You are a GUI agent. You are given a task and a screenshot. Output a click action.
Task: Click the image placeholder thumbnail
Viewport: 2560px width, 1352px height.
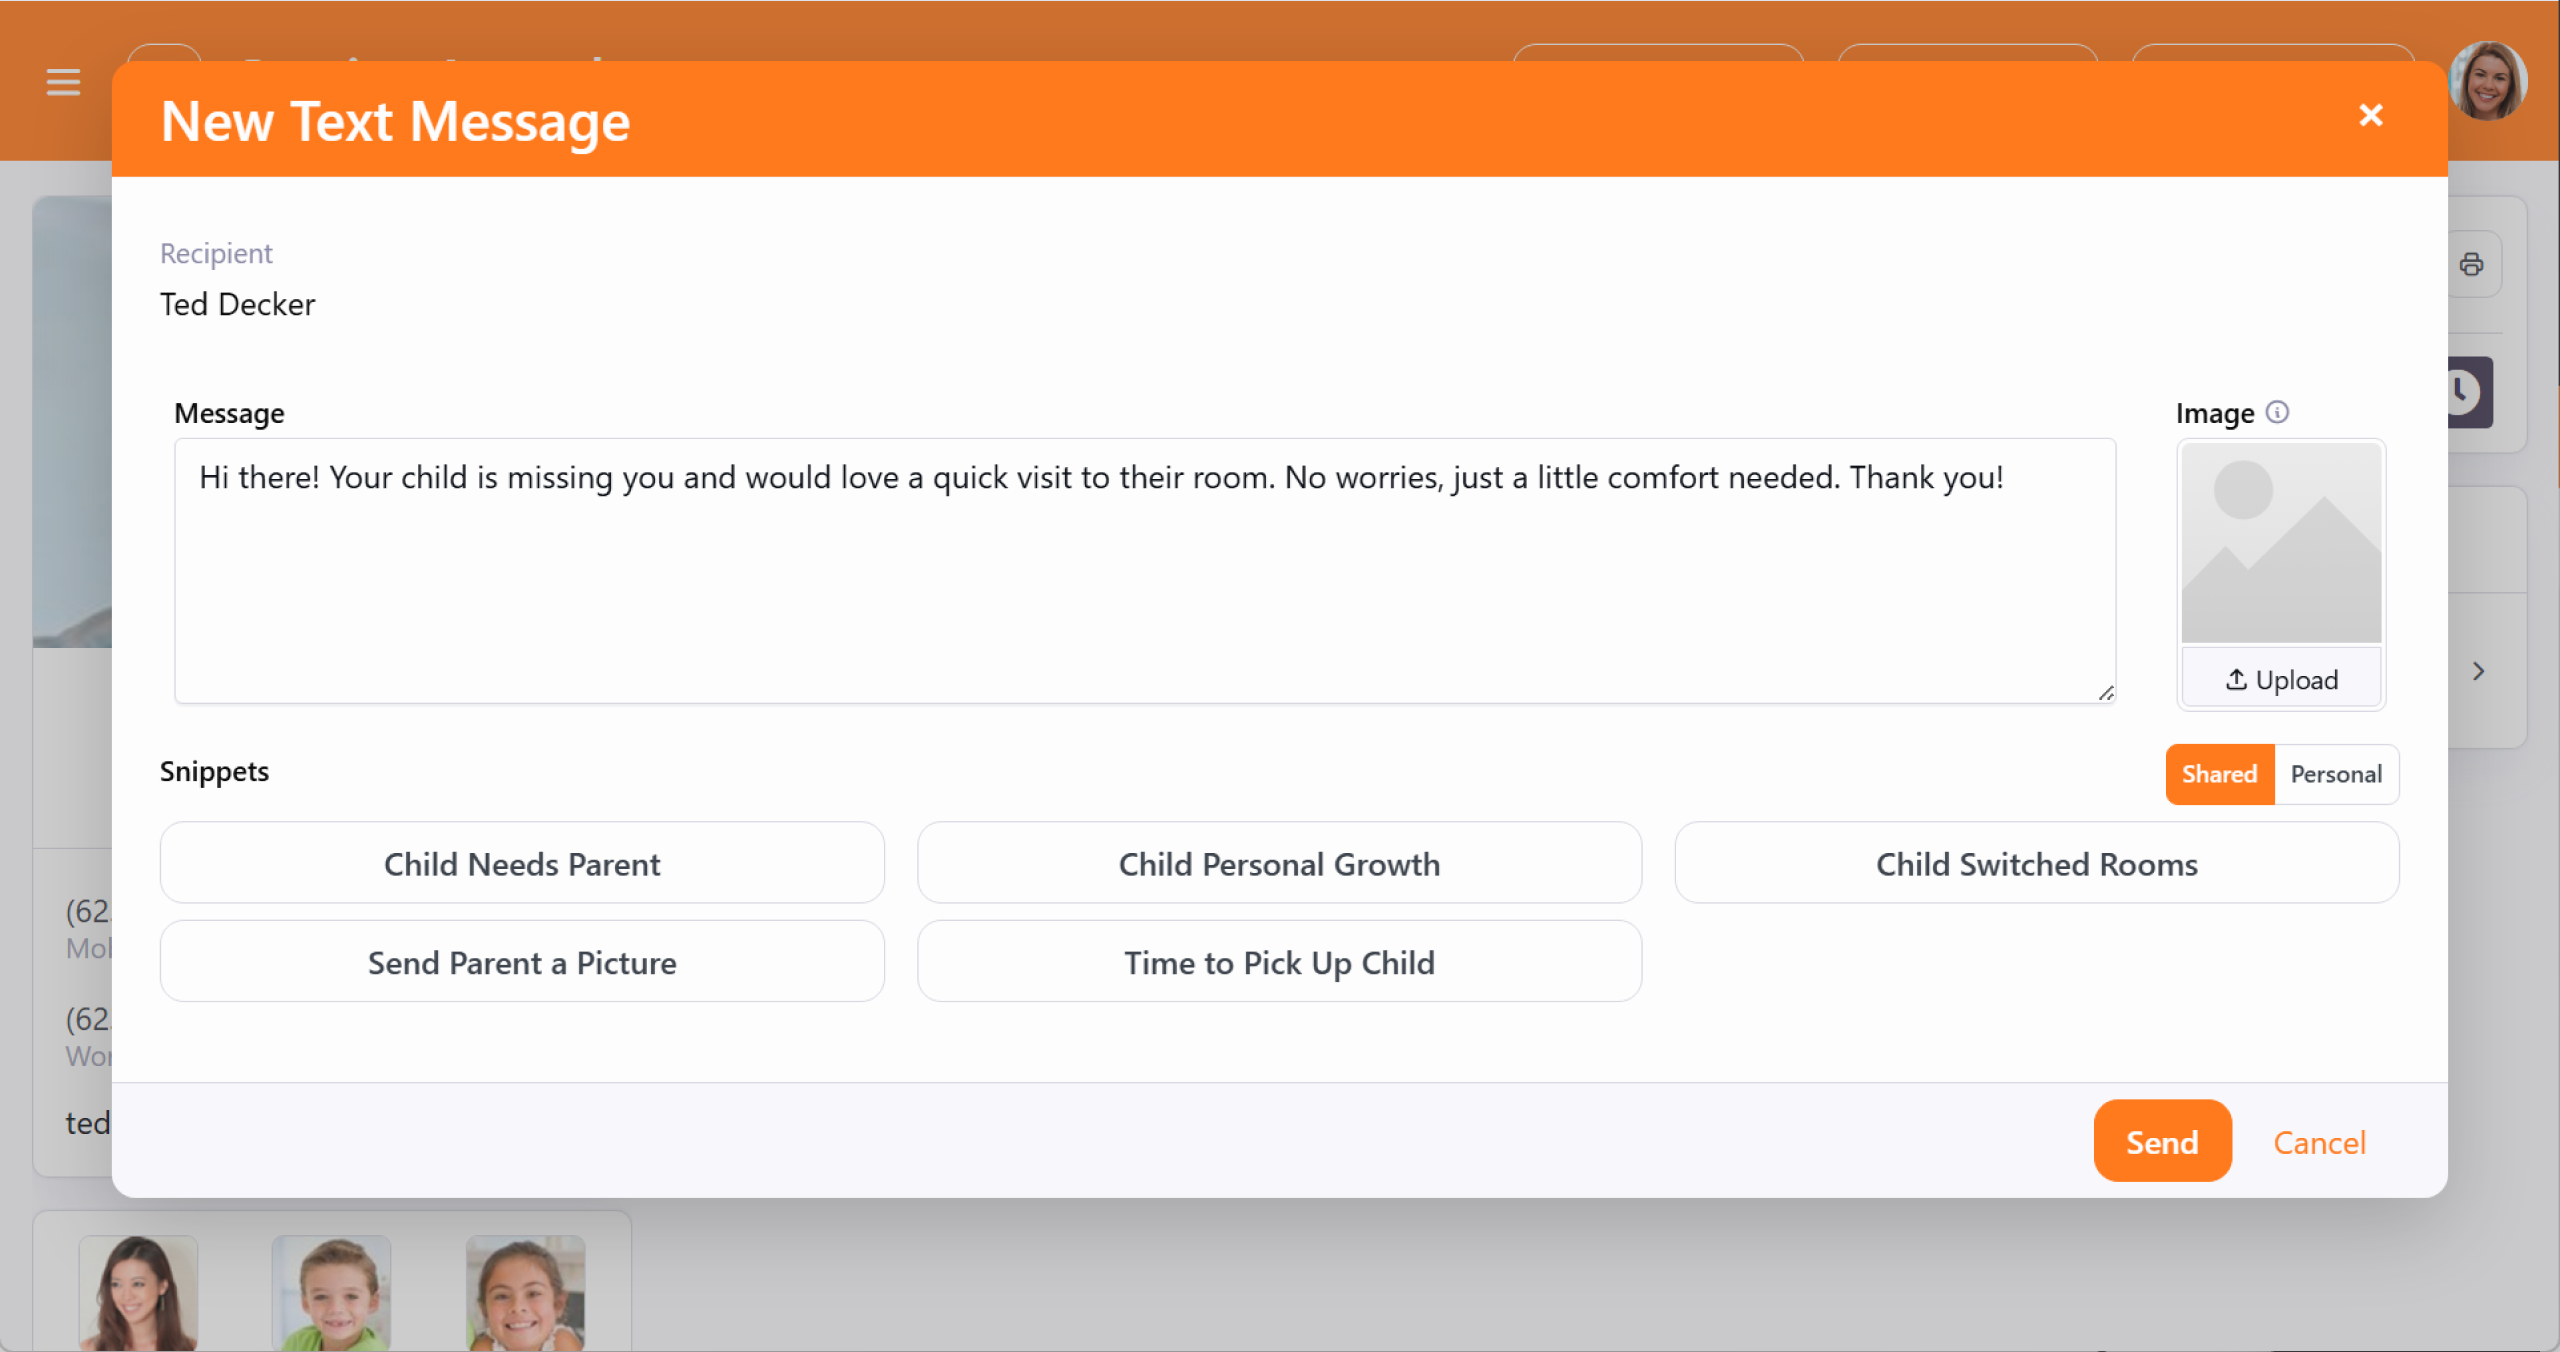2281,542
